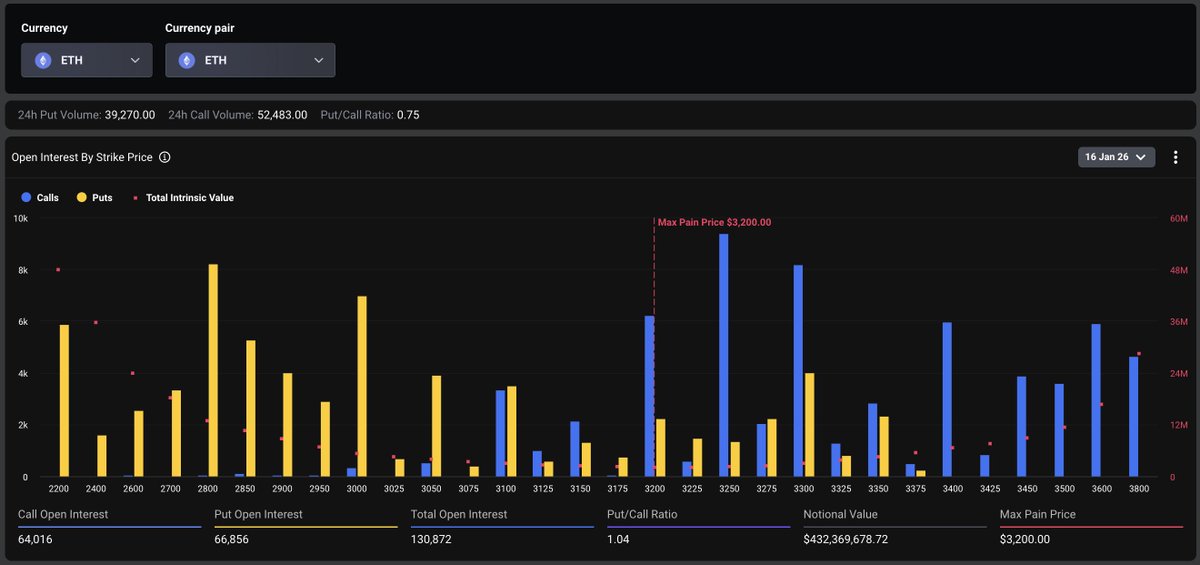Open the 16 Jan 26 expiry dropdown
Image resolution: width=1200 pixels, height=565 pixels.
tap(1116, 157)
